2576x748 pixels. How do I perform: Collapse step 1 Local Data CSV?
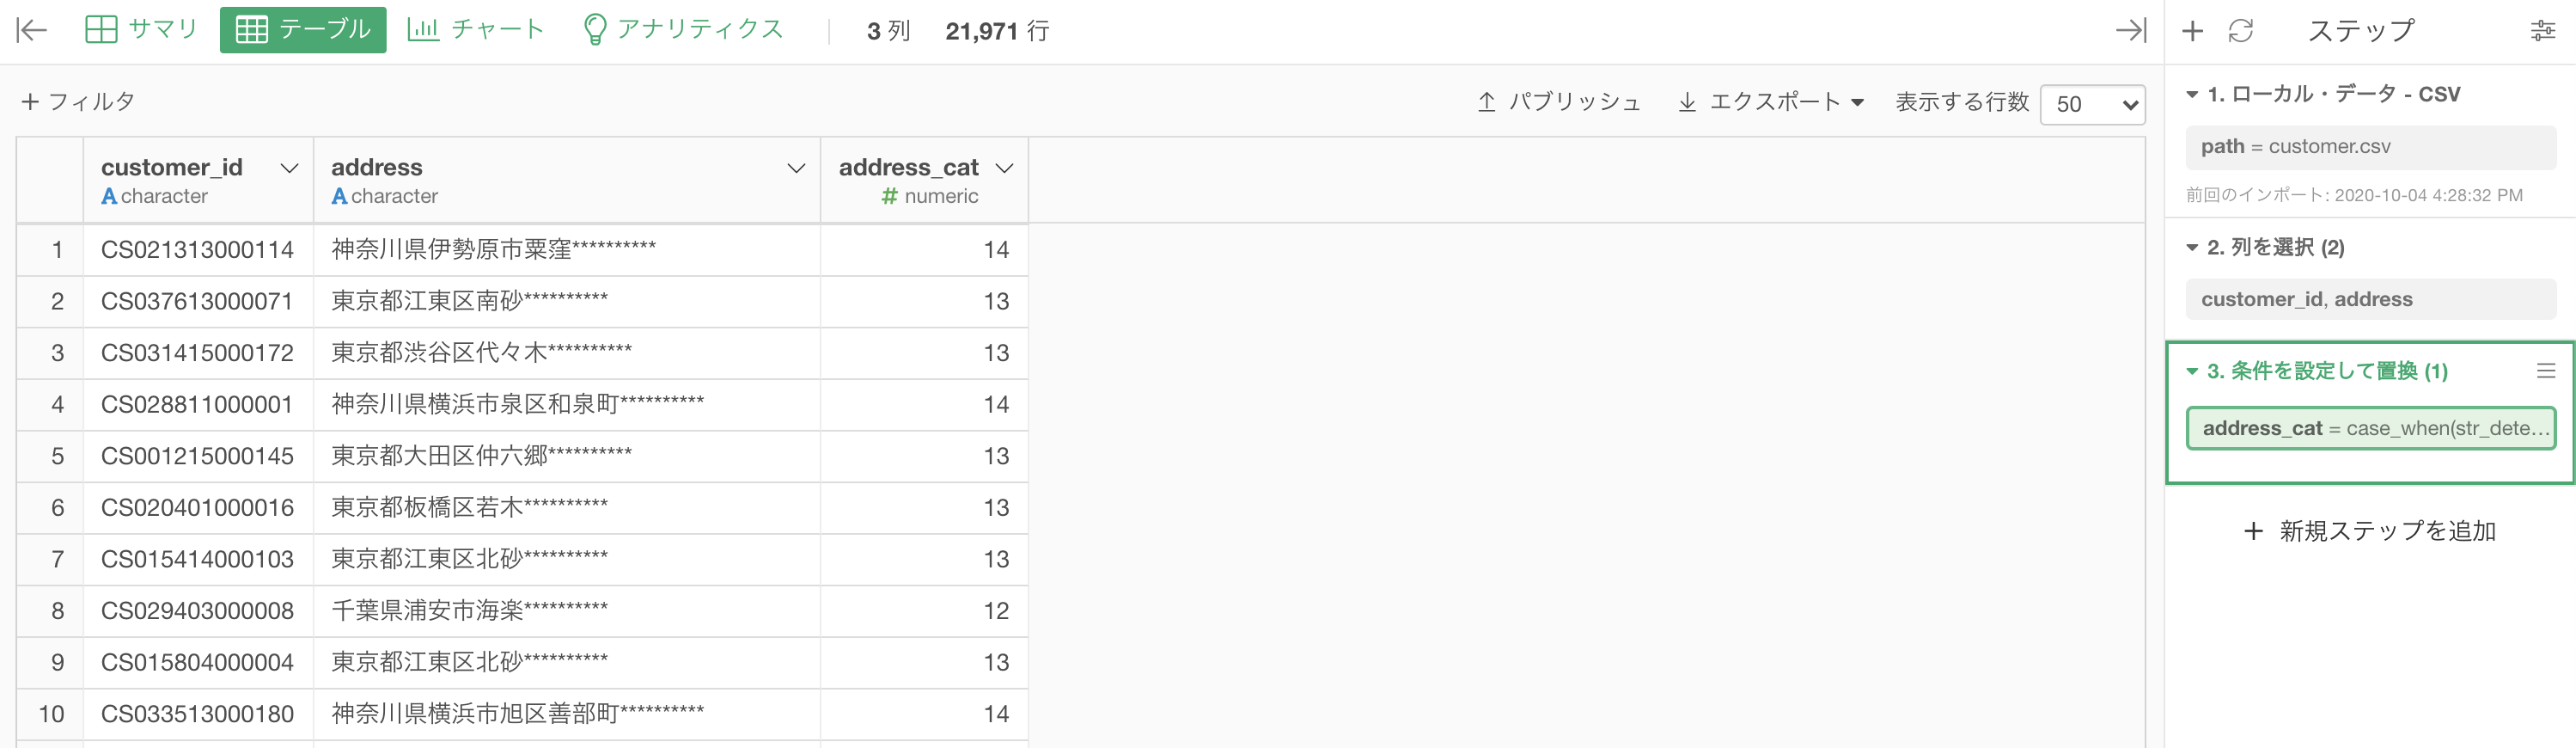click(x=2192, y=94)
